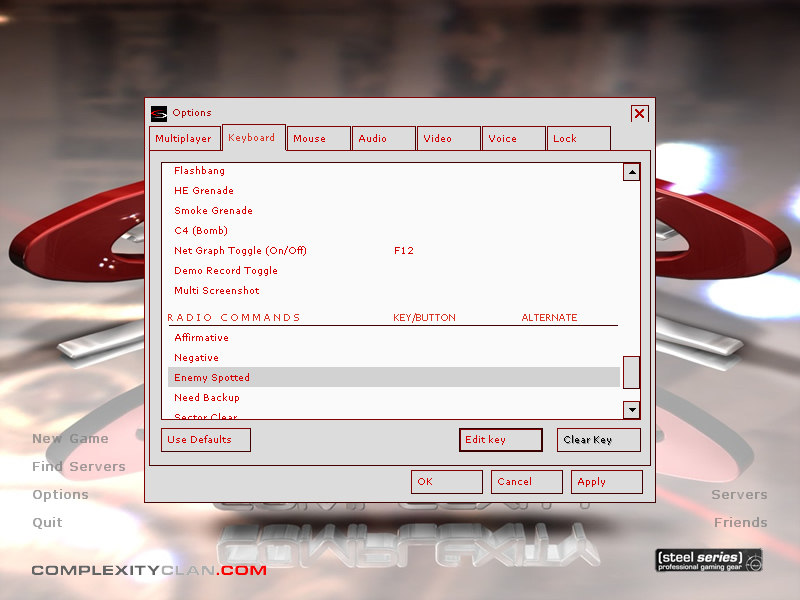The image size is (800, 600).
Task: Apply the keyboard settings
Action: click(607, 482)
